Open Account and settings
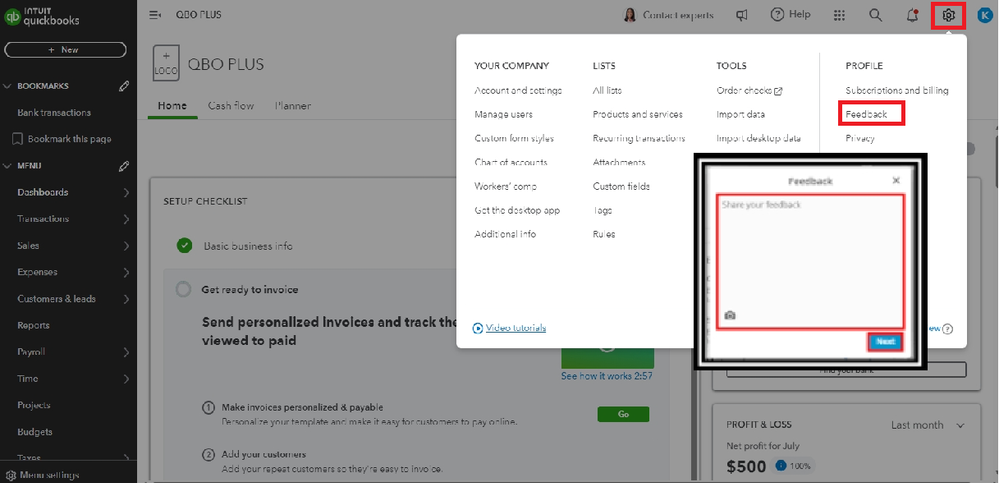Image resolution: width=999 pixels, height=483 pixels. coord(518,90)
